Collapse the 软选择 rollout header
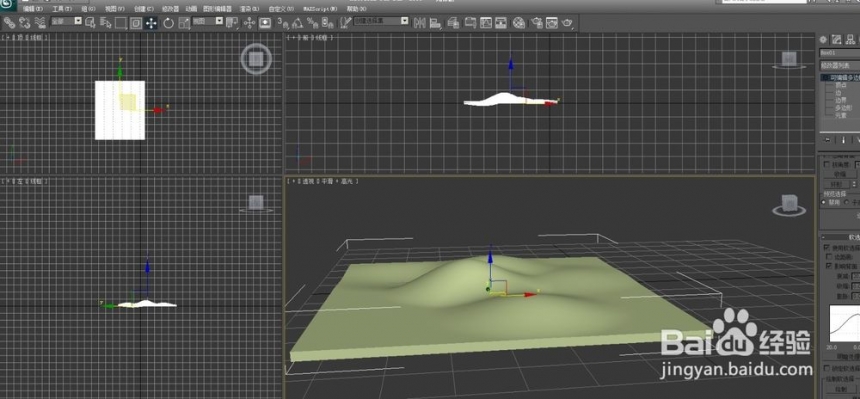The width and height of the screenshot is (860, 399). click(840, 237)
